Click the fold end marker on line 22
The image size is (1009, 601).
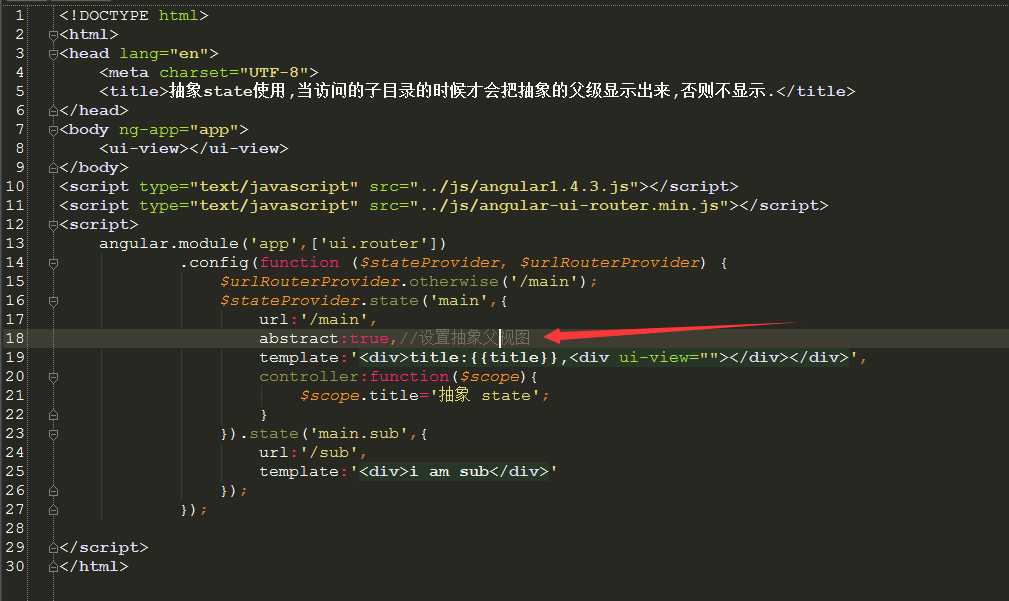click(53, 414)
